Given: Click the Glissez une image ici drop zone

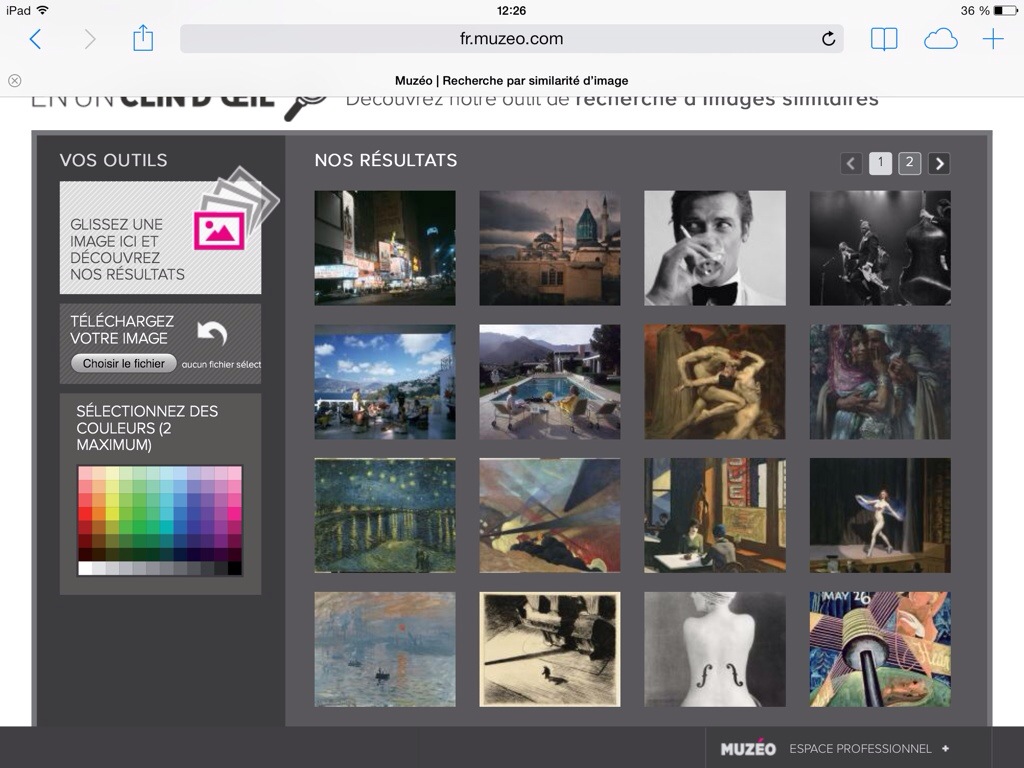Looking at the screenshot, I should 161,238.
